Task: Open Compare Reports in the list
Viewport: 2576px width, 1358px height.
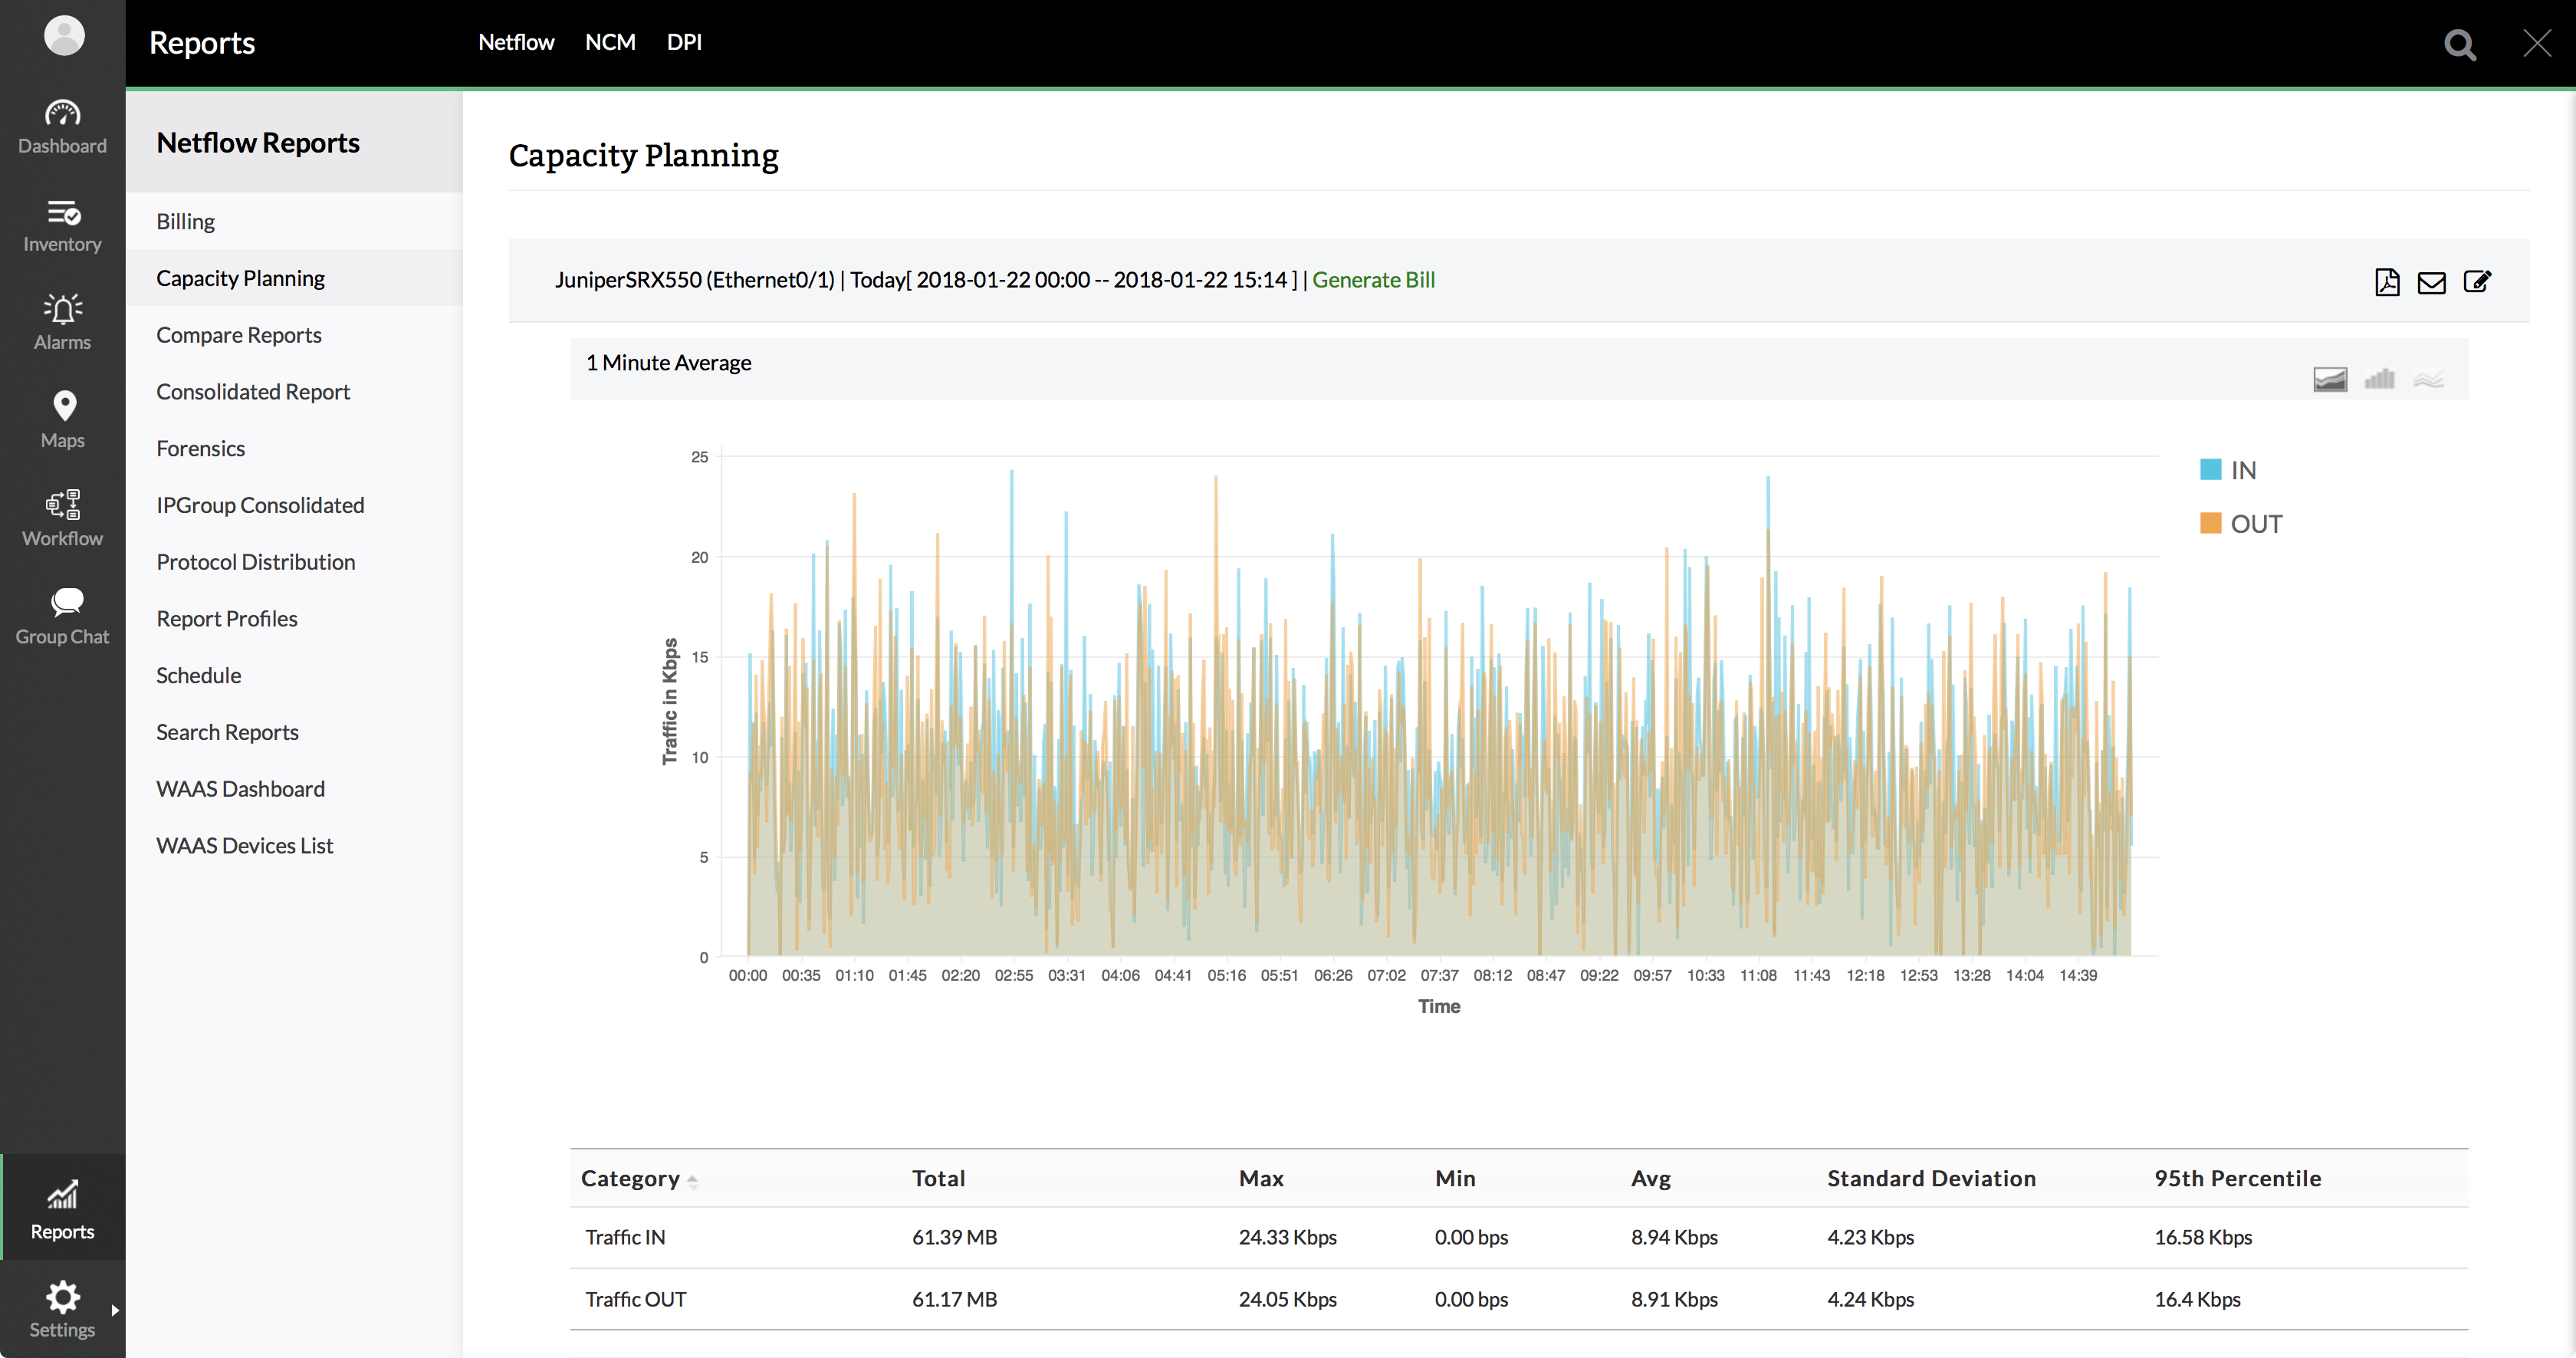Action: coord(238,335)
